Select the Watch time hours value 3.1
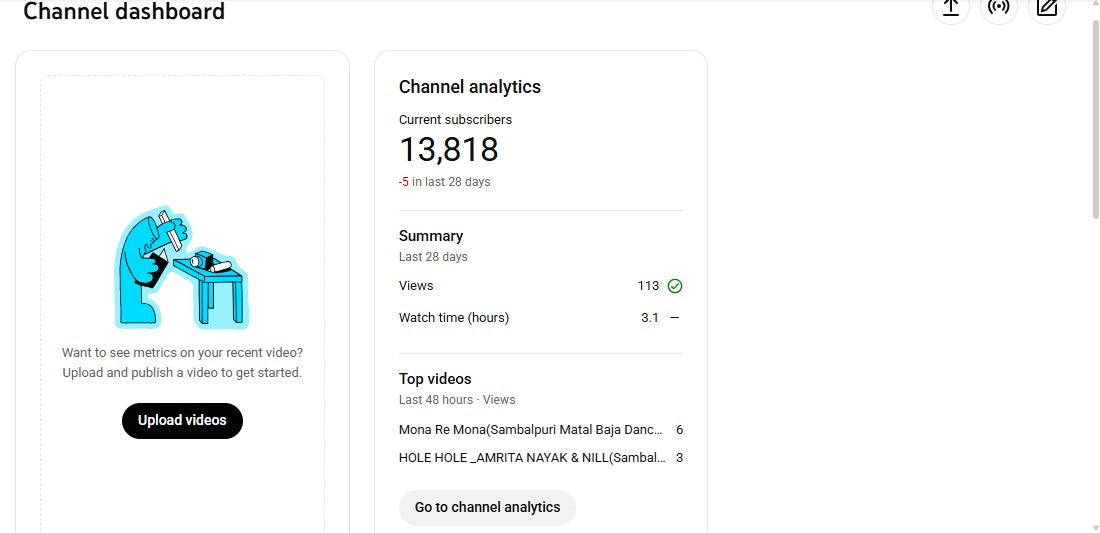 pyautogui.click(x=650, y=318)
